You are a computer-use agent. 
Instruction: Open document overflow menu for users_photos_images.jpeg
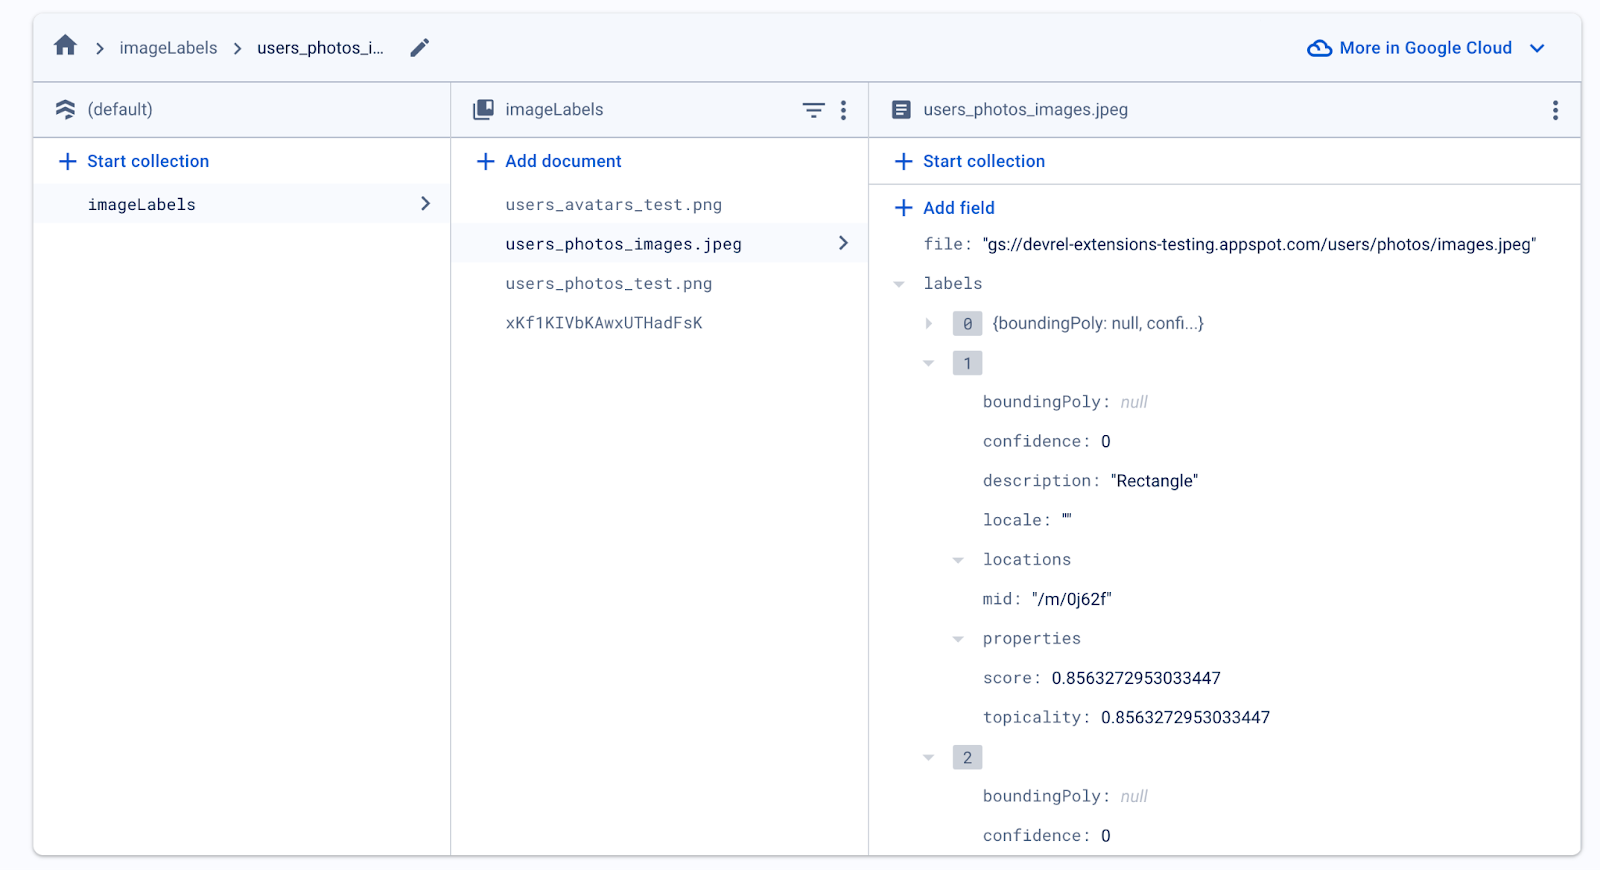click(1555, 110)
